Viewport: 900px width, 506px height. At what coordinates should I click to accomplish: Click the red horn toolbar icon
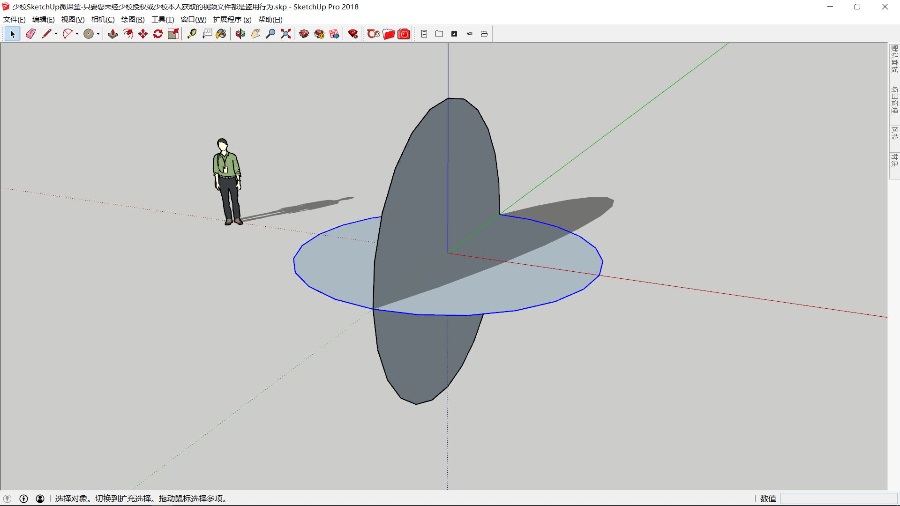tap(373, 34)
